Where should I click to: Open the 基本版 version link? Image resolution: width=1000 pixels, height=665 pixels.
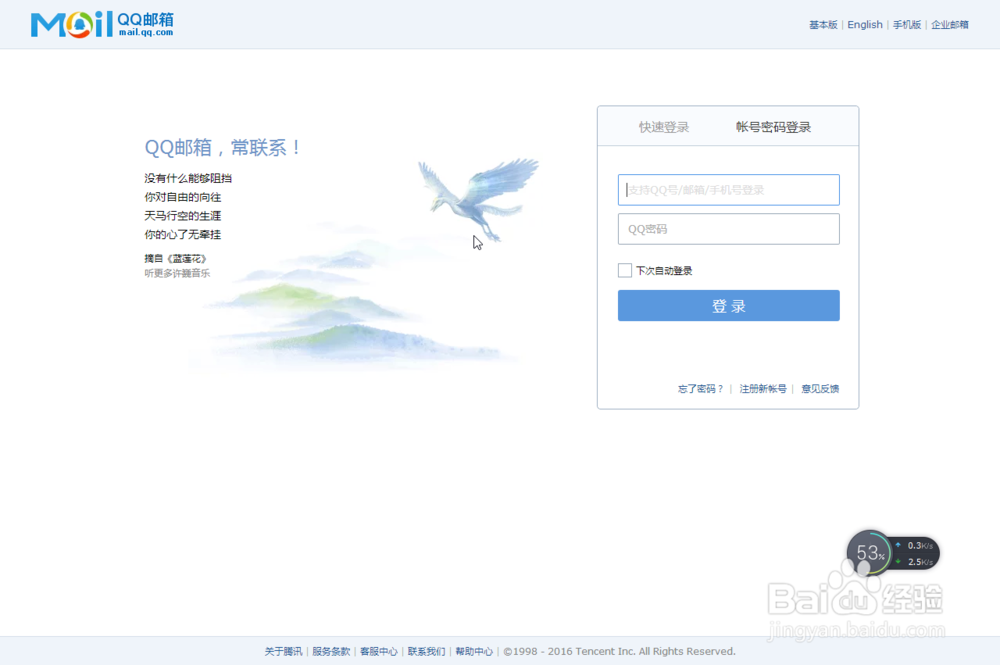[x=823, y=25]
